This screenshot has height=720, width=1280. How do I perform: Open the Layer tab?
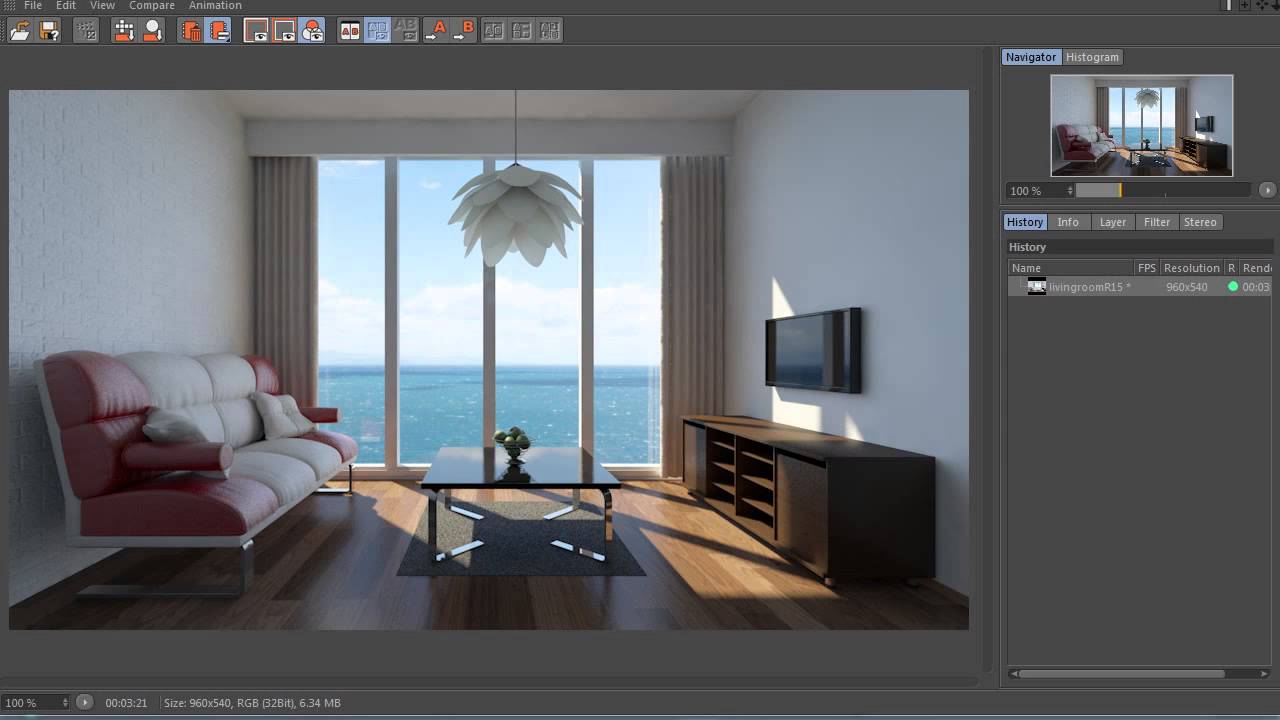click(1113, 222)
